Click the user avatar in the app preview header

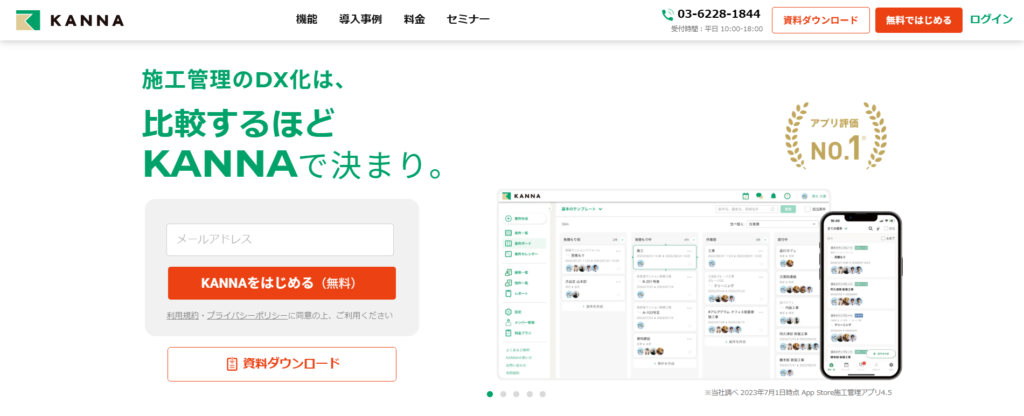(805, 196)
